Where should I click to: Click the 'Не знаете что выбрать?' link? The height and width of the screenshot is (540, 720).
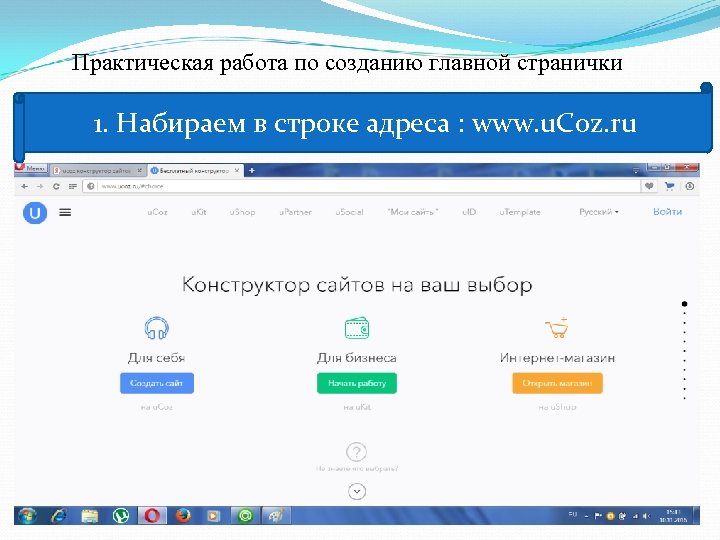357,469
